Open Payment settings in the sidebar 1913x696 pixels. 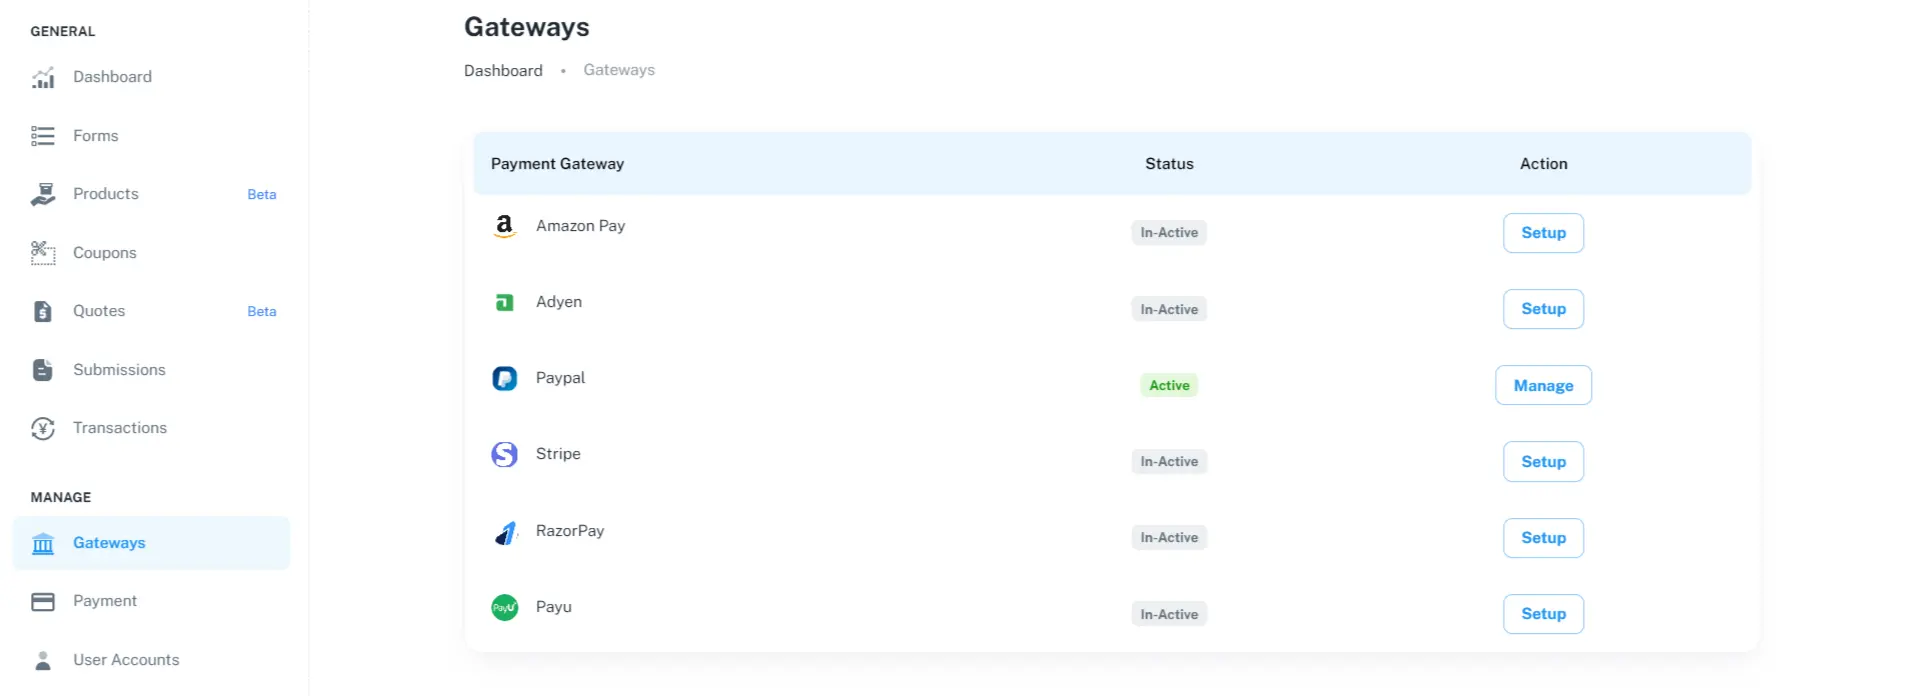coord(105,601)
